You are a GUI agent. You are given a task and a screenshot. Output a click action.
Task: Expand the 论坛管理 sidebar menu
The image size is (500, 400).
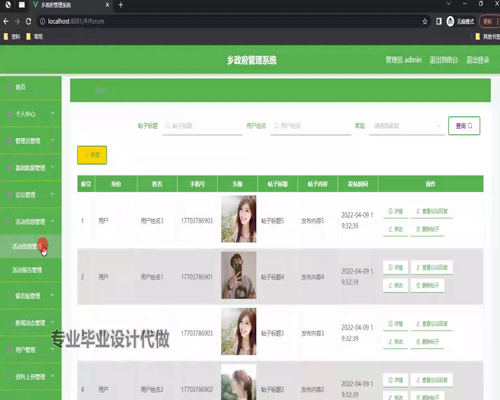click(31, 195)
